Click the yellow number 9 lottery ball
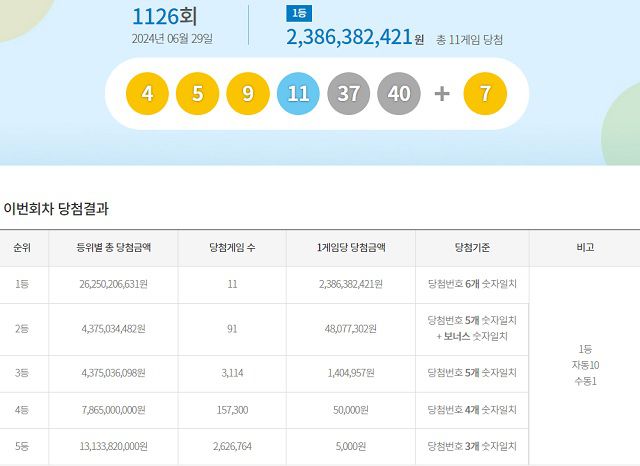 click(x=248, y=94)
